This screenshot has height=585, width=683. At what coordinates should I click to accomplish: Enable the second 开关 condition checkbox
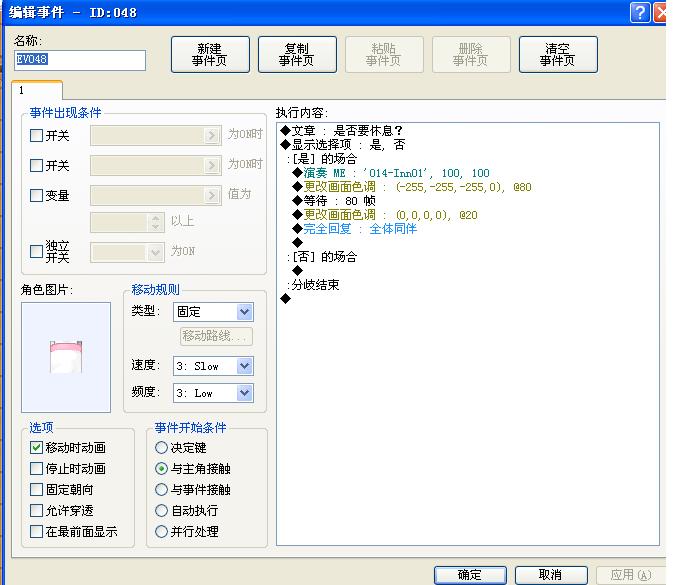coord(36,166)
